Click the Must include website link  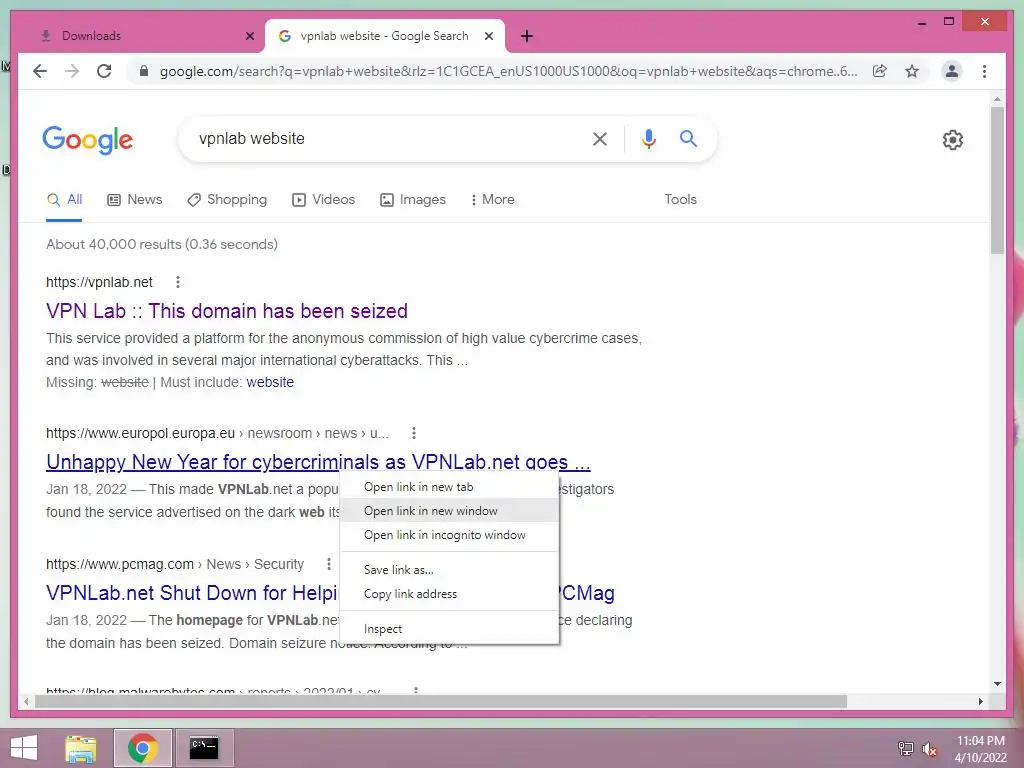click(x=270, y=382)
